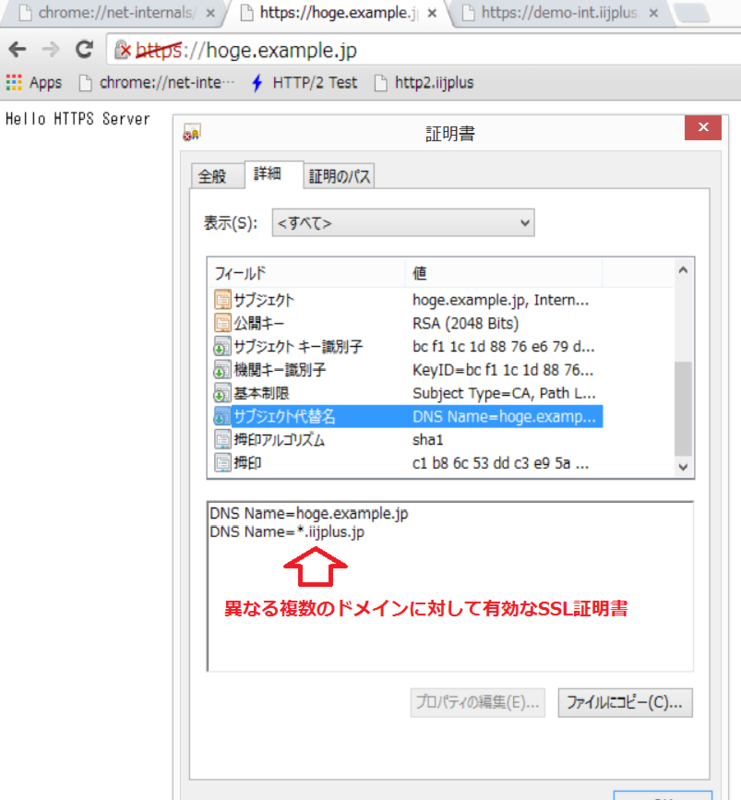Click the ファイルにコピー(C)... button
Image resolution: width=741 pixels, height=800 pixels.
(x=625, y=703)
